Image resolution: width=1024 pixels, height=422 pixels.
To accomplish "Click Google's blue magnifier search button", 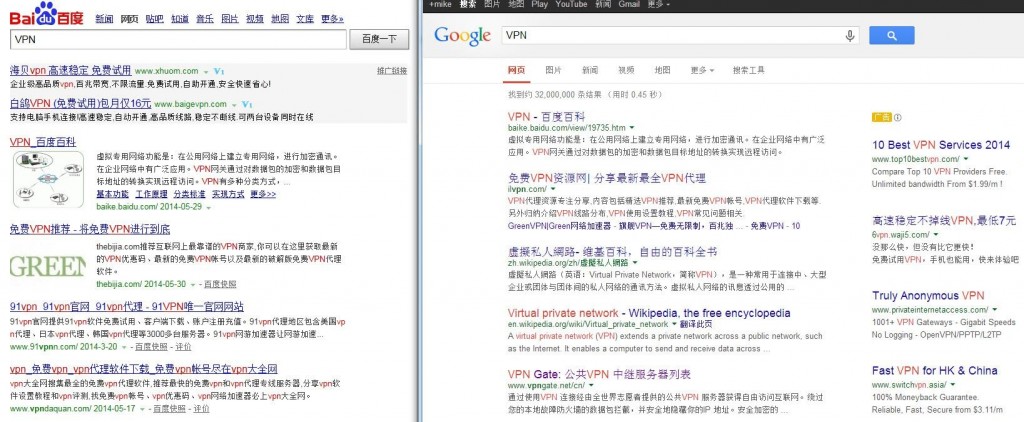I will click(x=891, y=35).
